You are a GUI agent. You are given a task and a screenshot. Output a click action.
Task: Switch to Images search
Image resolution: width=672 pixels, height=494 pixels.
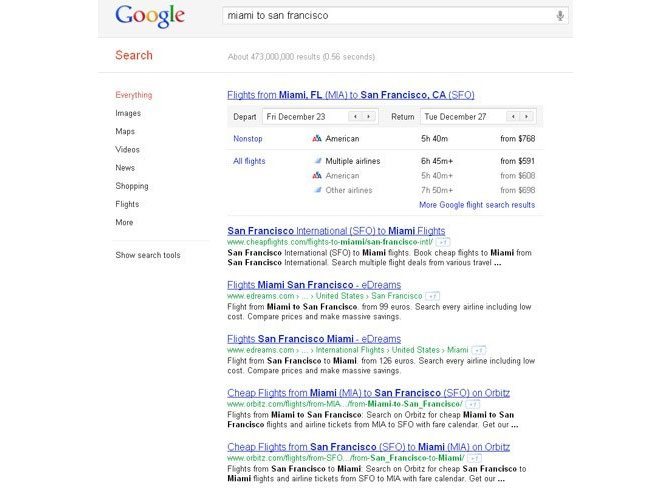click(128, 113)
